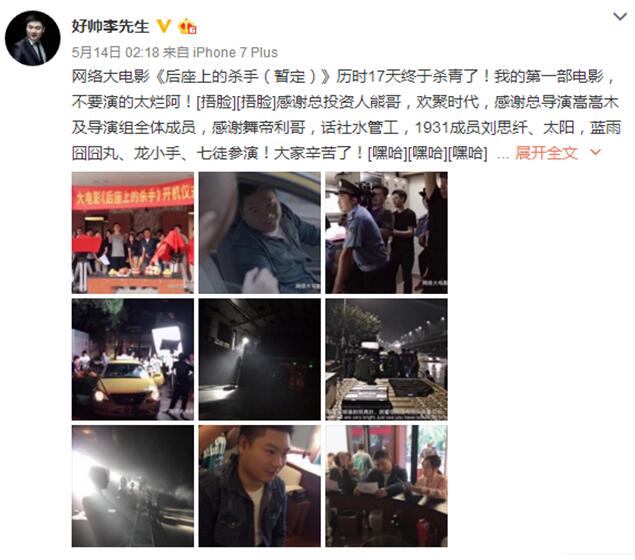Viewport: 635px width, 560px height.
Task: Click the last 嘿哈 emoticon in the text
Action: [x=468, y=153]
